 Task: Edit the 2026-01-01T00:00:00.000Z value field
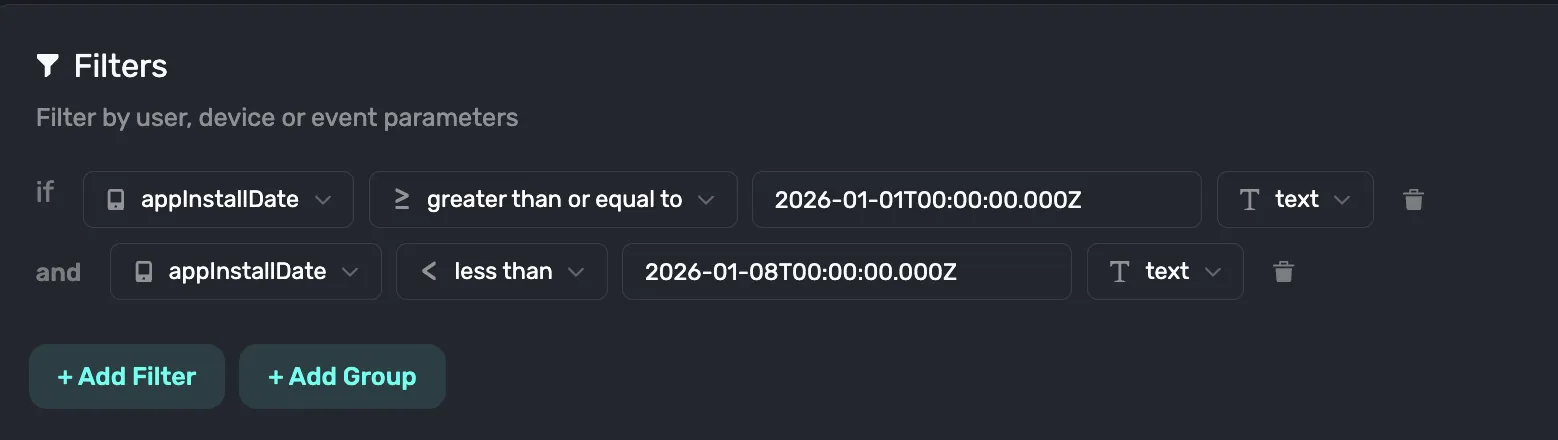(977, 199)
